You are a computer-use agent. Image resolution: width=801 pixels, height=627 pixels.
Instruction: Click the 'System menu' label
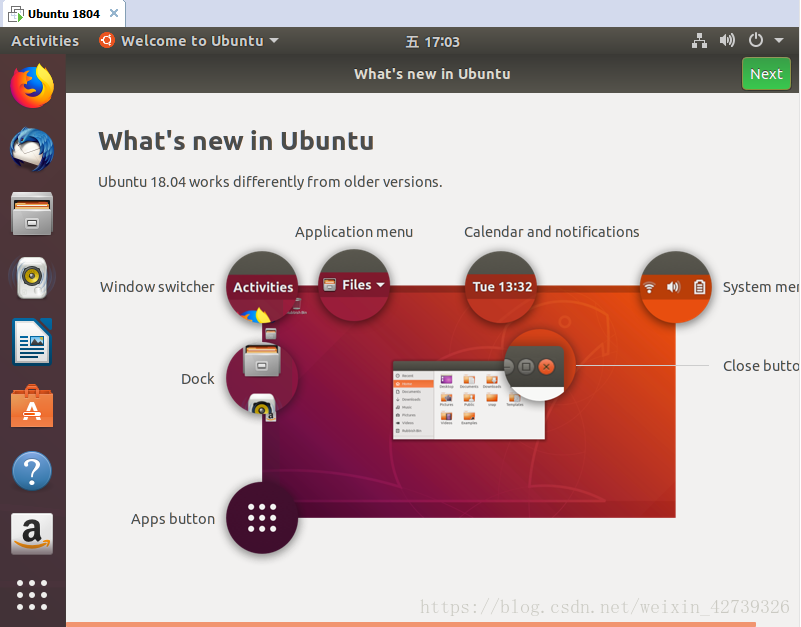point(761,287)
